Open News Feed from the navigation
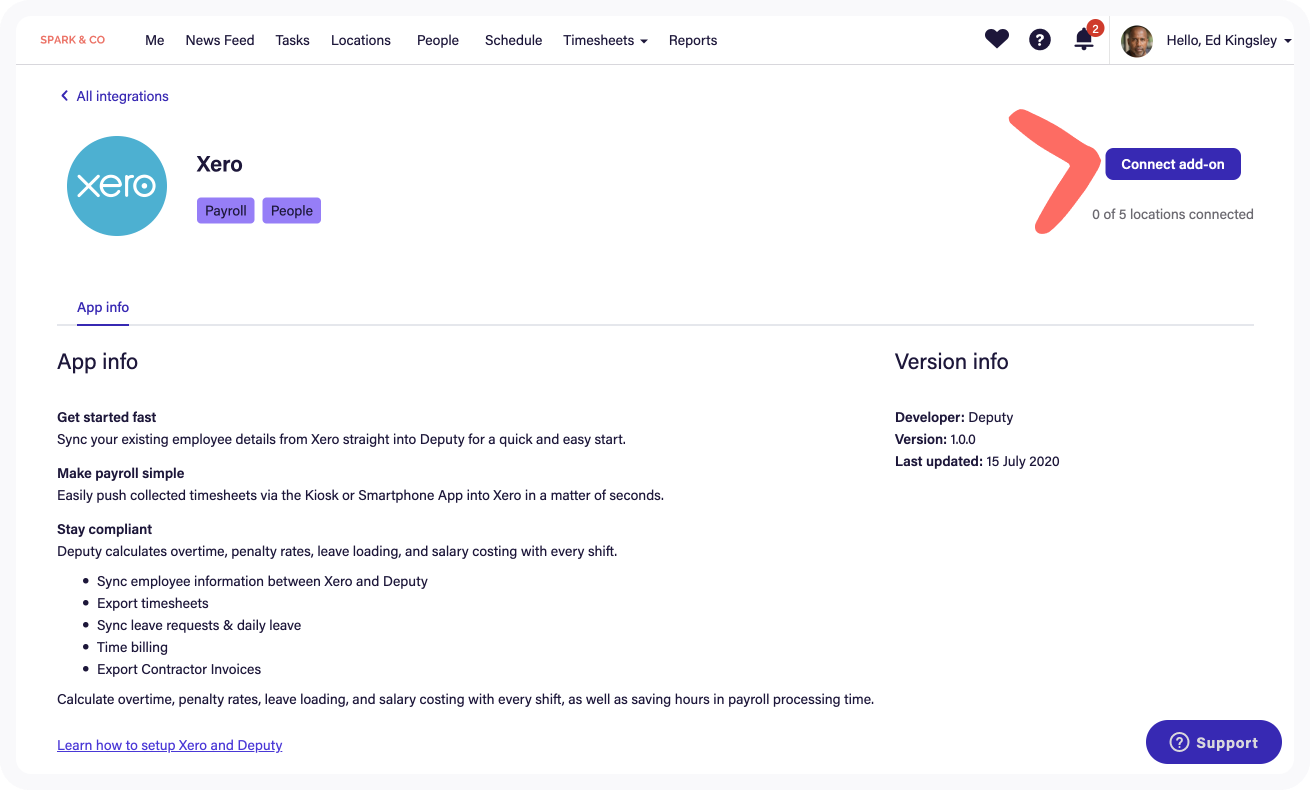1310x790 pixels. pyautogui.click(x=219, y=40)
